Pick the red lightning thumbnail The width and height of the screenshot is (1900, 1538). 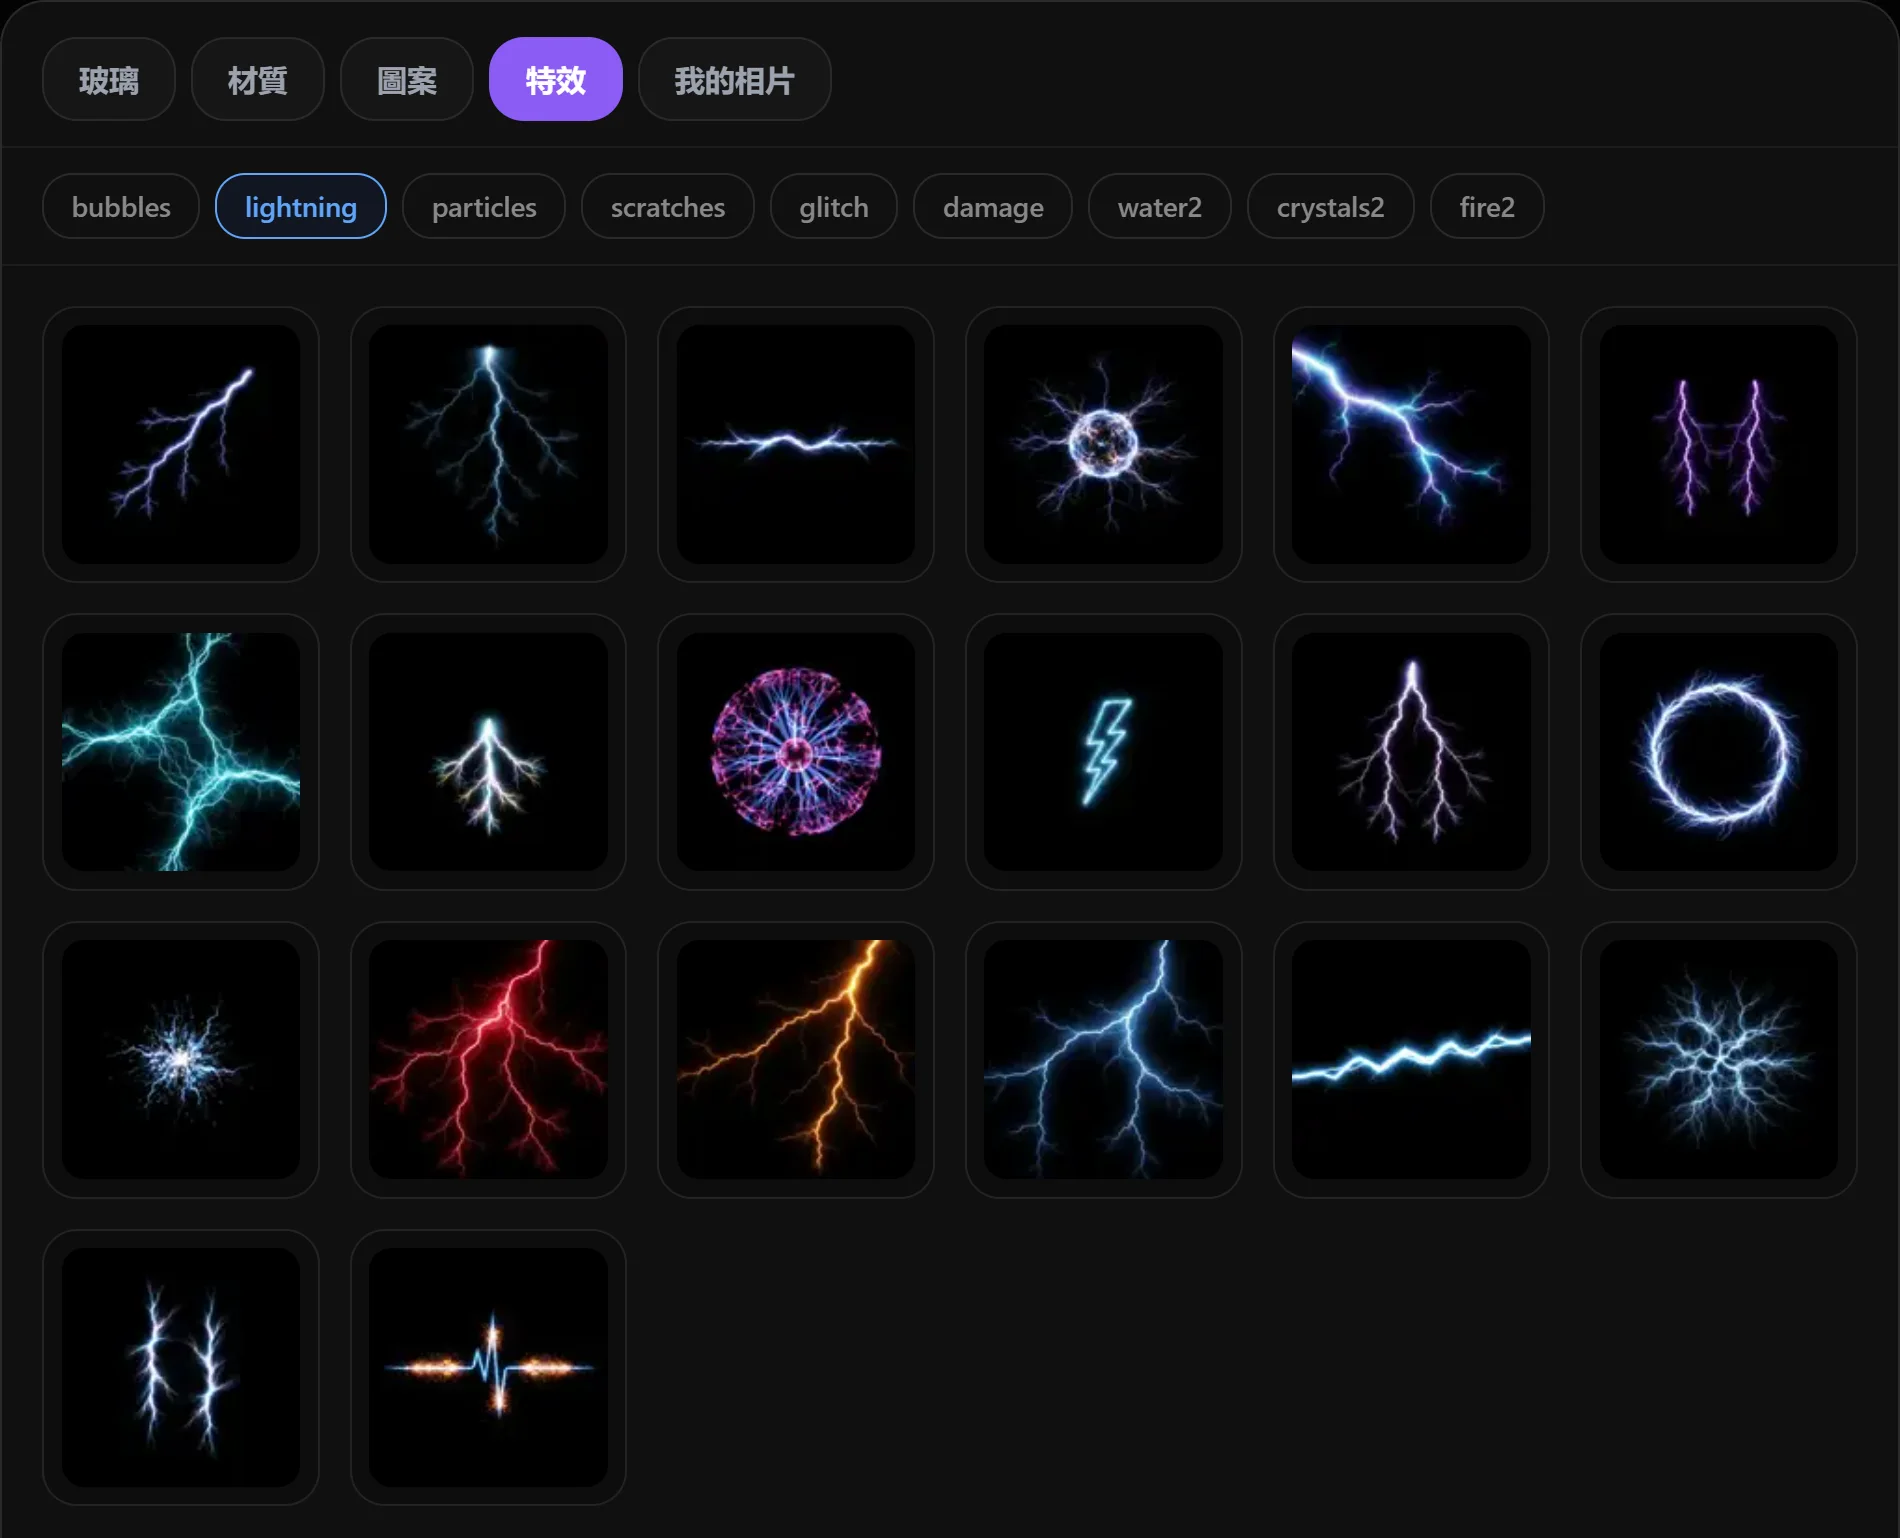pos(489,1060)
